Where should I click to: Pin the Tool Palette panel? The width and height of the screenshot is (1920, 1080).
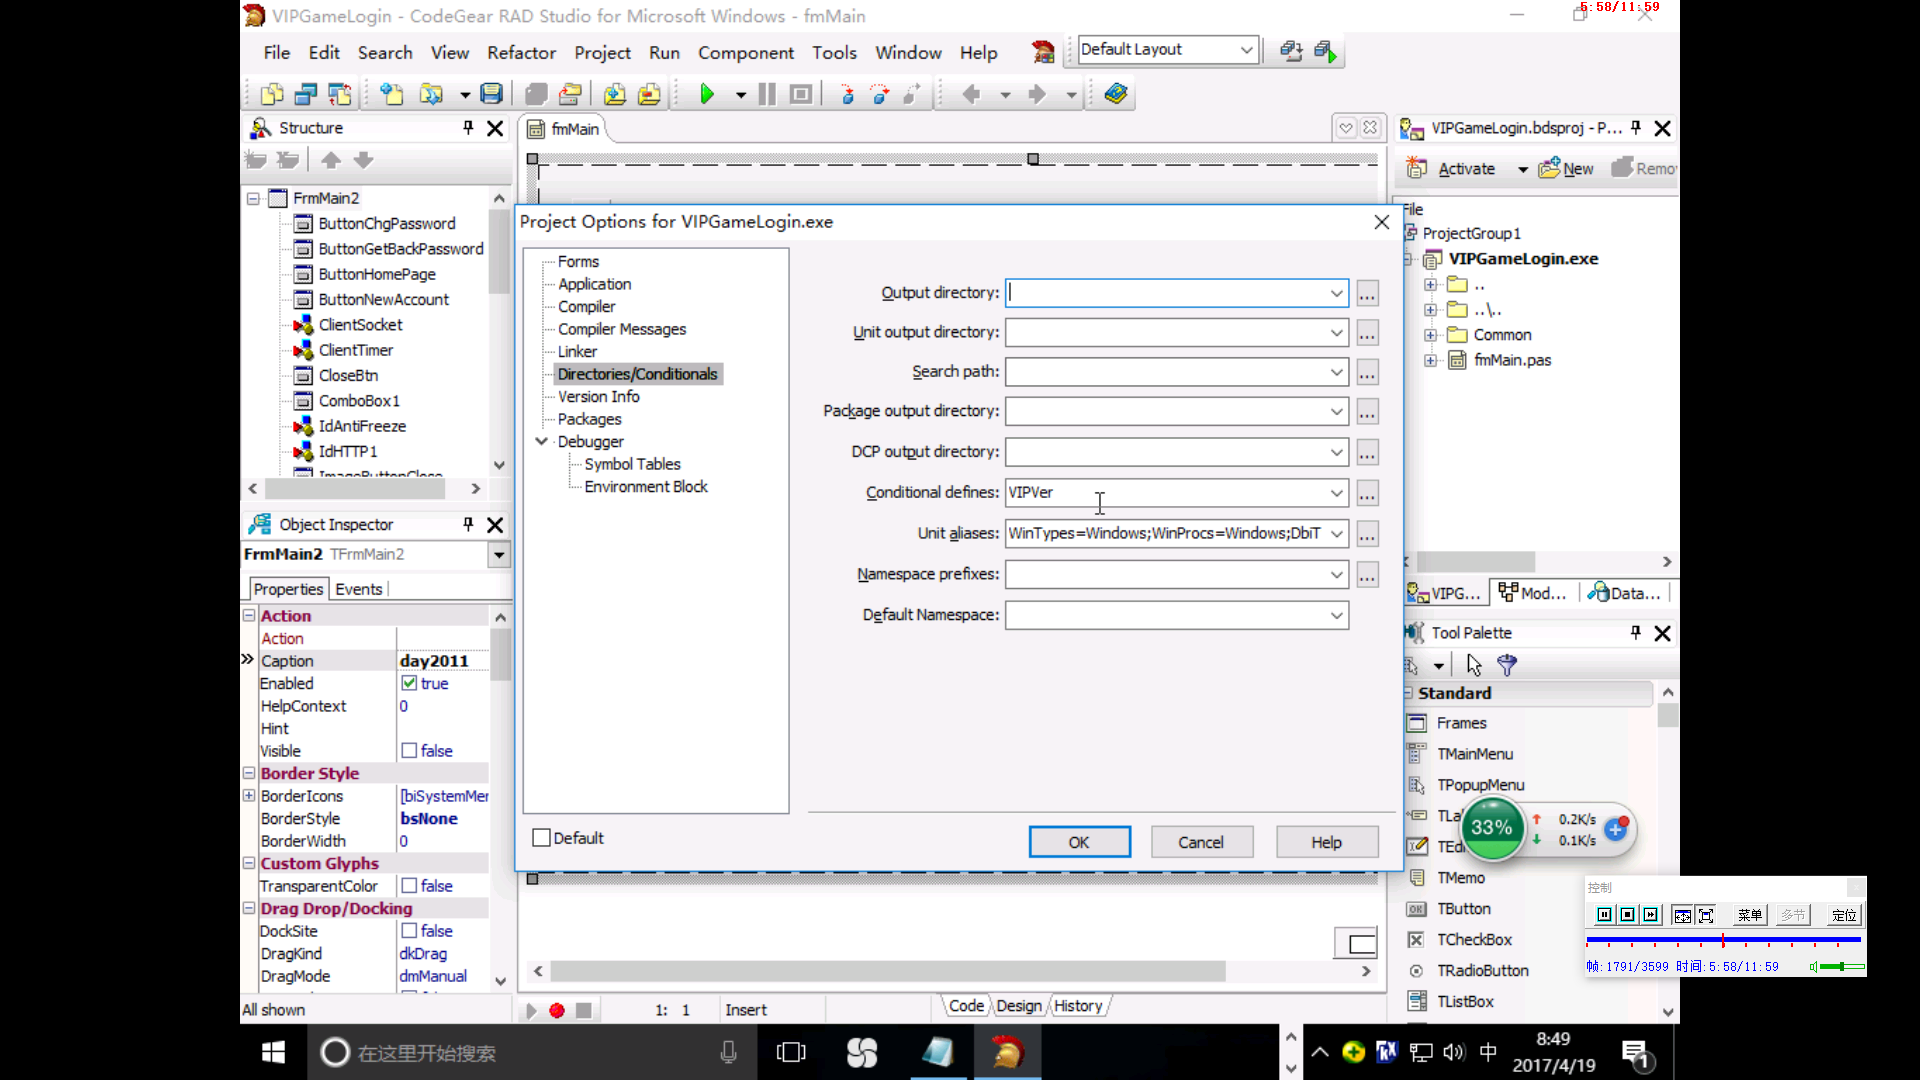[1636, 632]
